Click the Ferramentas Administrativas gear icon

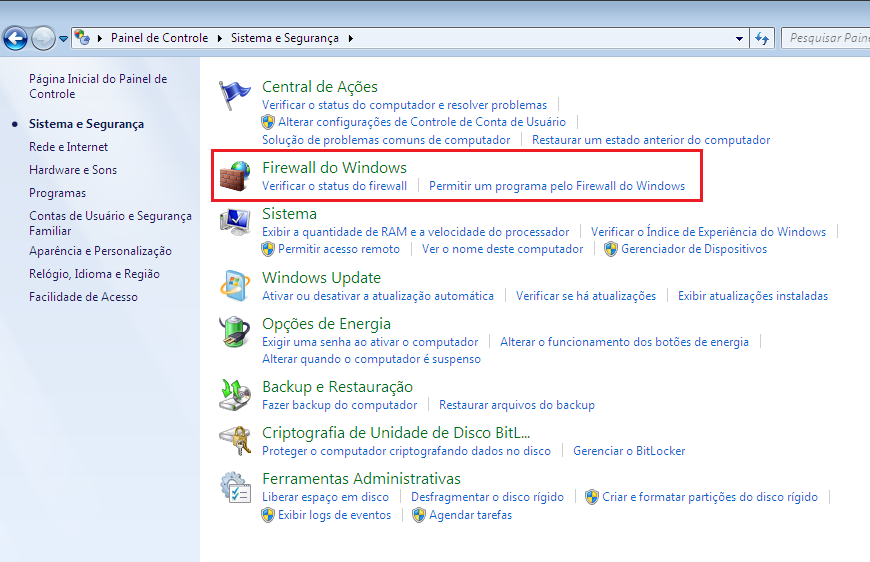pyautogui.click(x=235, y=487)
